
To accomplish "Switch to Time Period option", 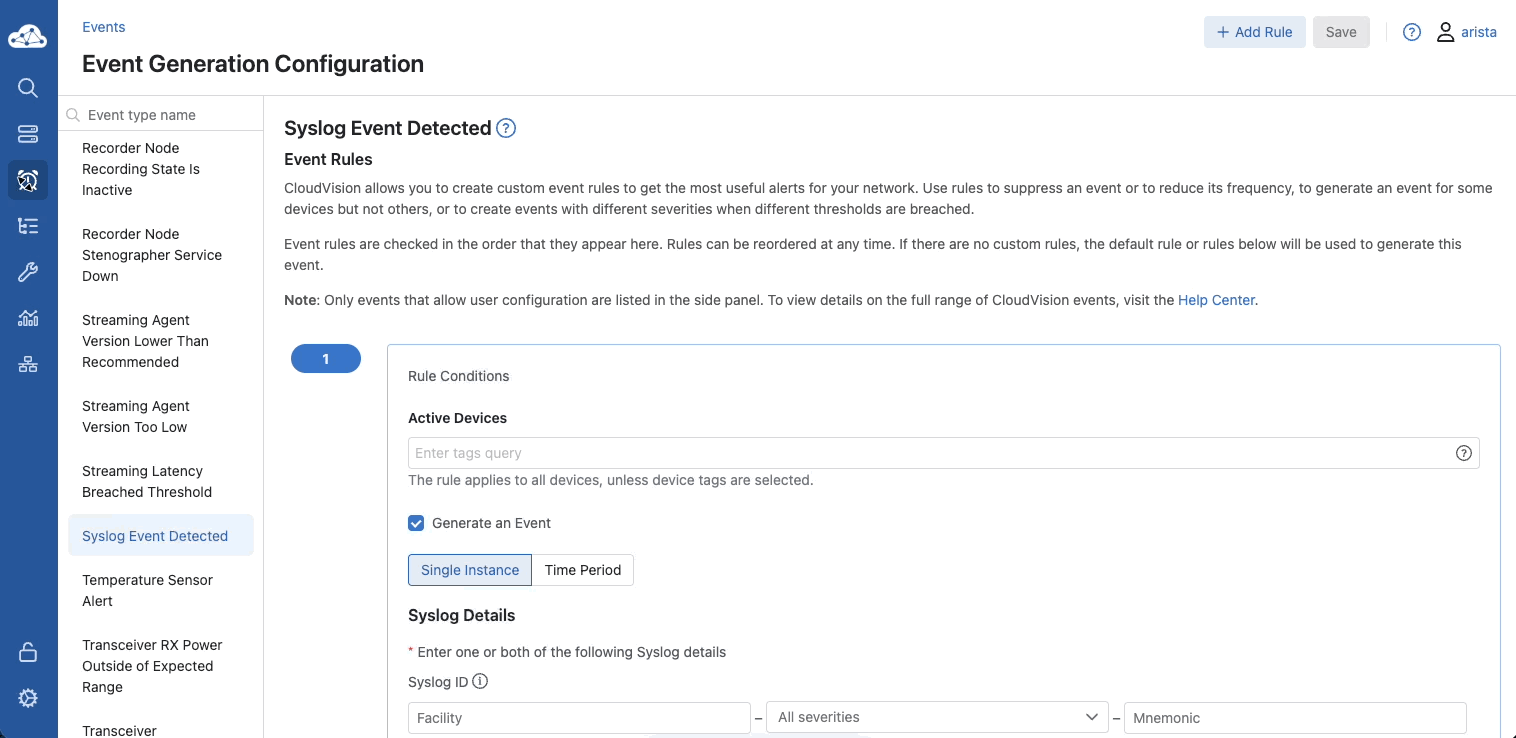I will 582,570.
